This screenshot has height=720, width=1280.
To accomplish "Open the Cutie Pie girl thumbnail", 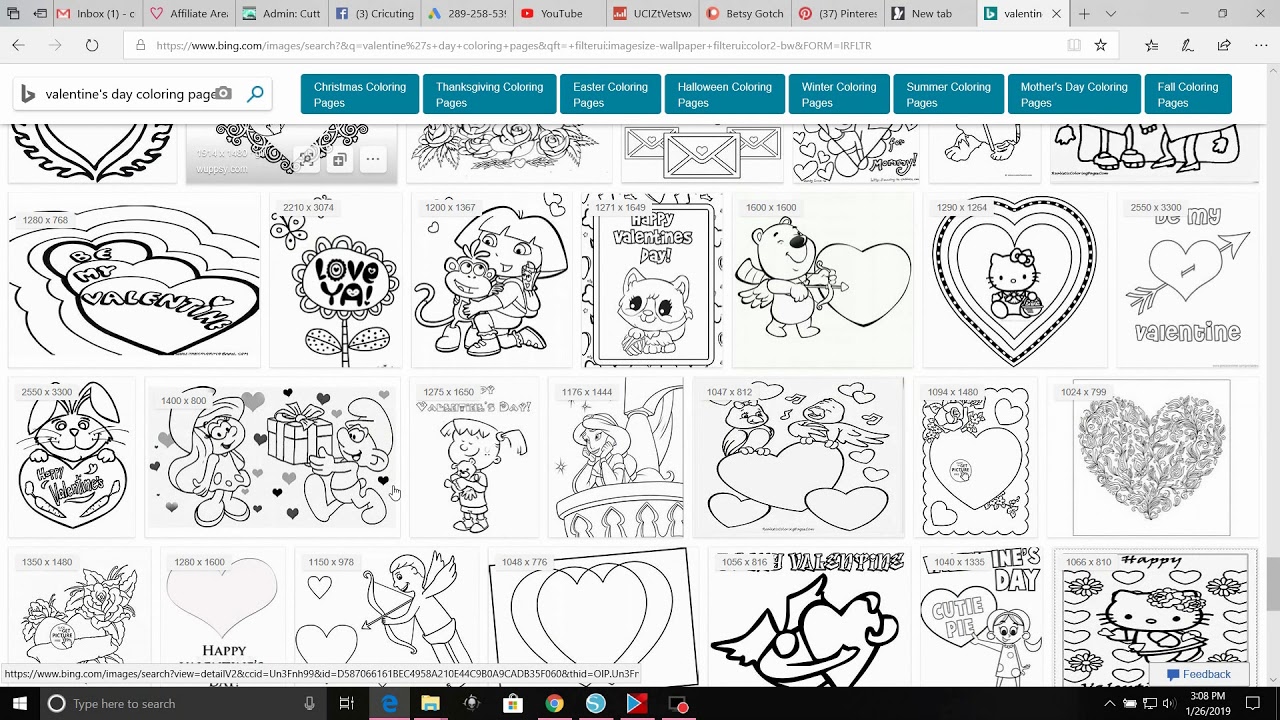I will 980,617.
